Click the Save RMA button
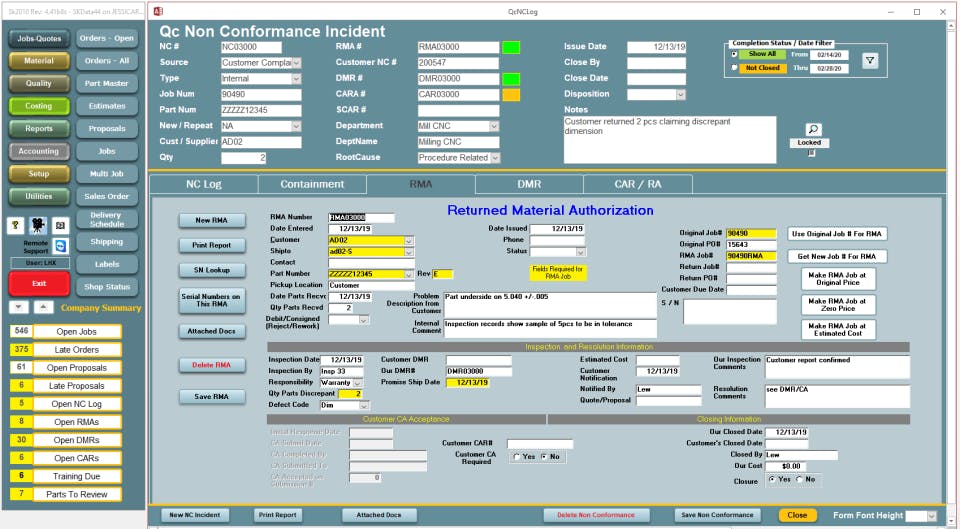 (x=212, y=397)
